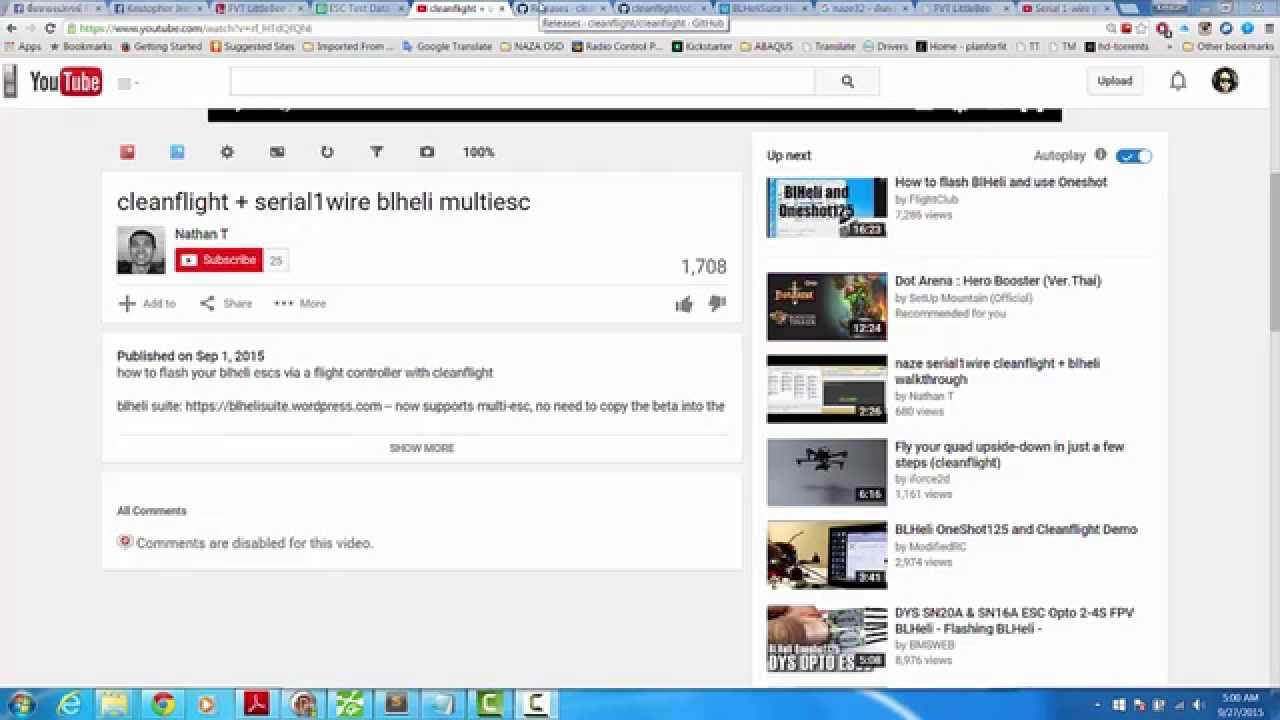Image resolution: width=1280 pixels, height=720 pixels.
Task: Switch to the Releases cleanflight GitHub tab
Action: click(x=560, y=8)
